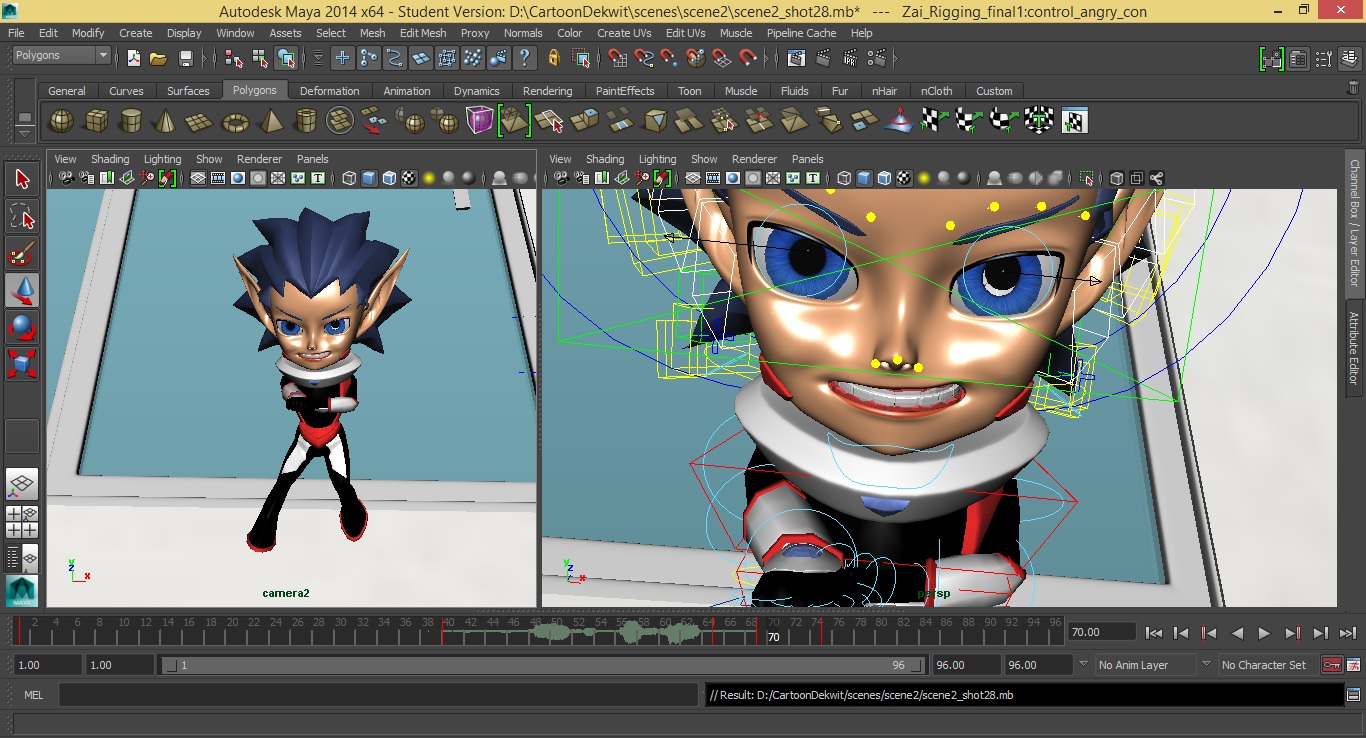Toggle snap to curves magnet
This screenshot has width=1366, height=738.
[x=644, y=58]
